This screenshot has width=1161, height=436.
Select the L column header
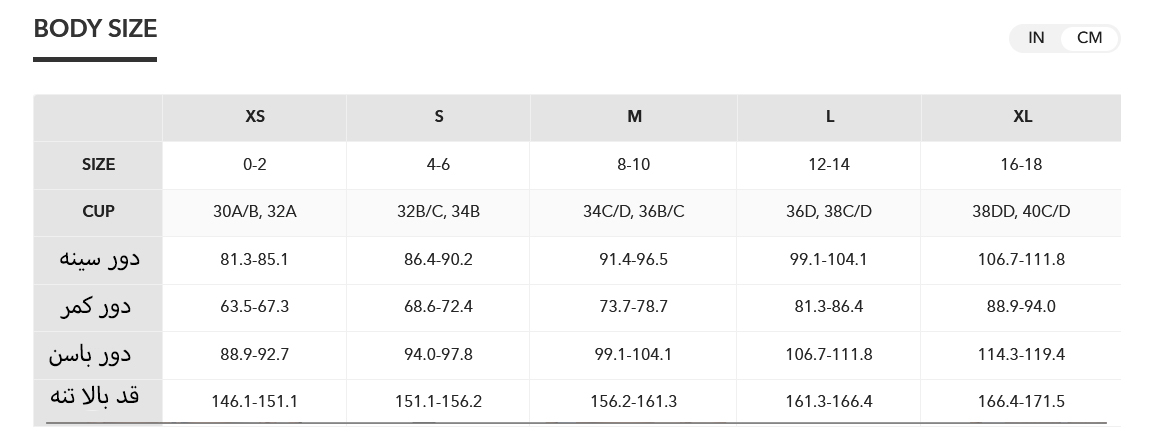pos(829,117)
